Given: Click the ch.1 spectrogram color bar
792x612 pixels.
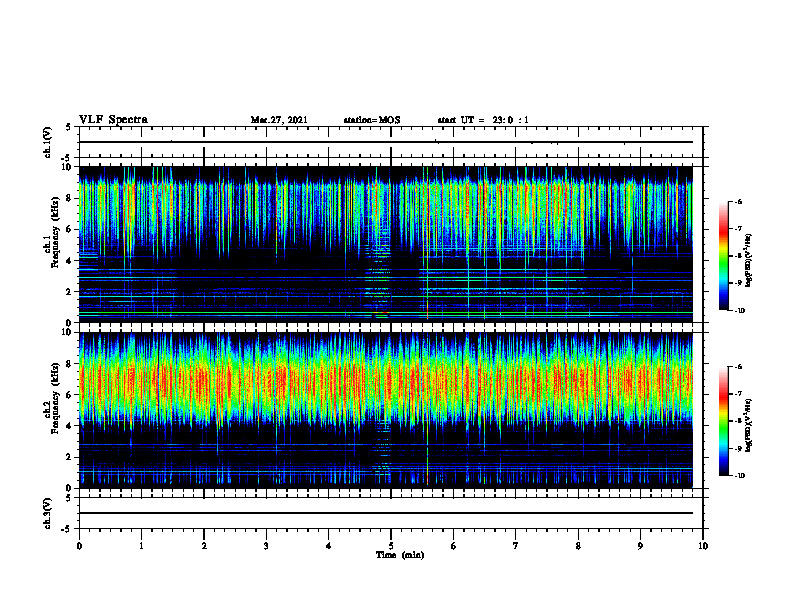Looking at the screenshot, I should click(723, 256).
